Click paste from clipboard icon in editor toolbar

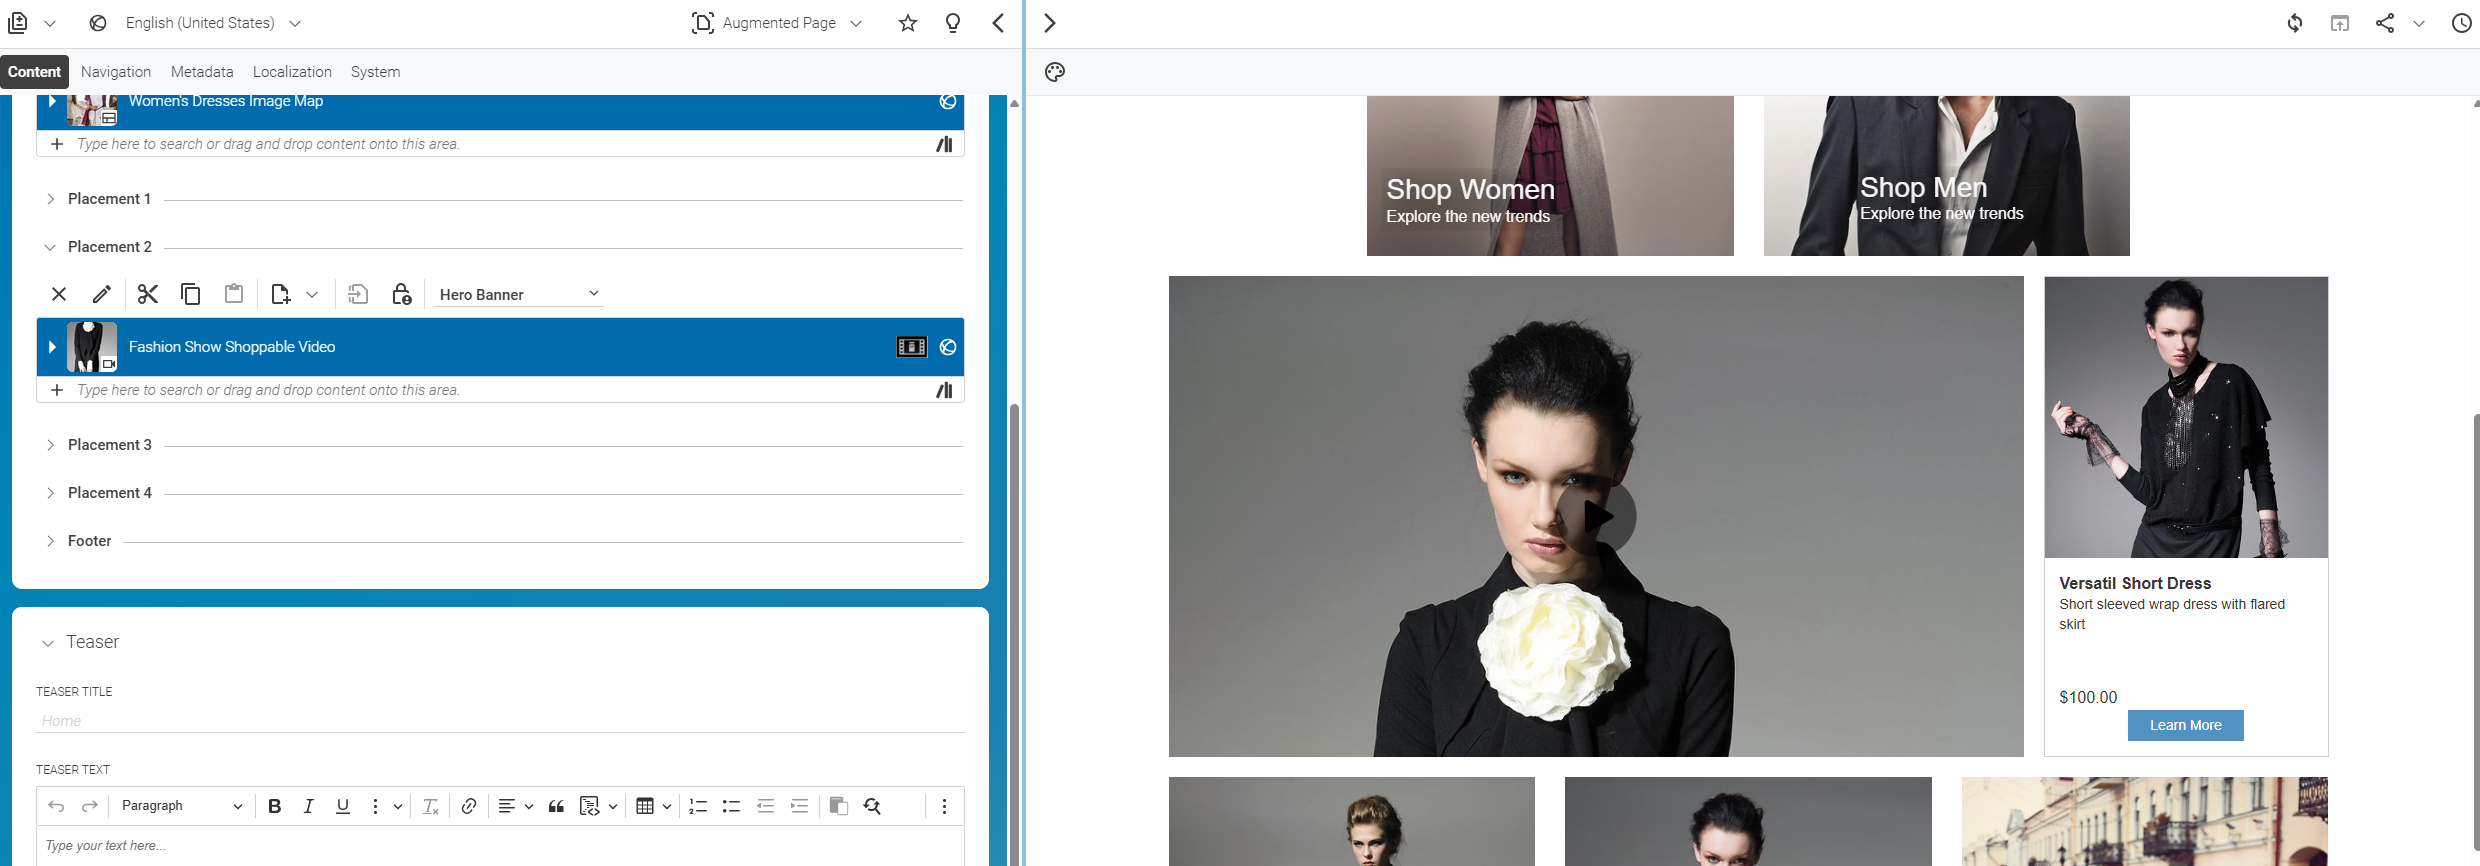(839, 806)
